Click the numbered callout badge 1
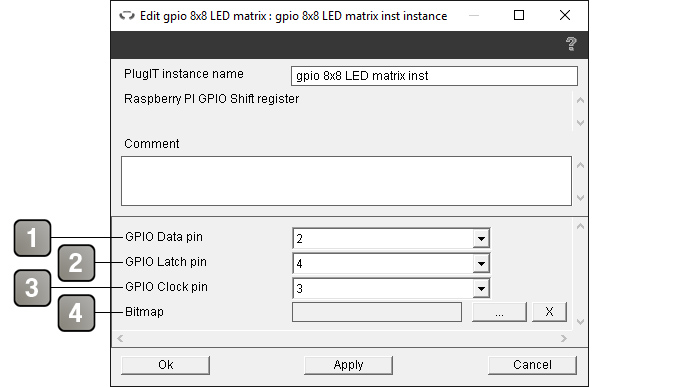 click(x=32, y=238)
